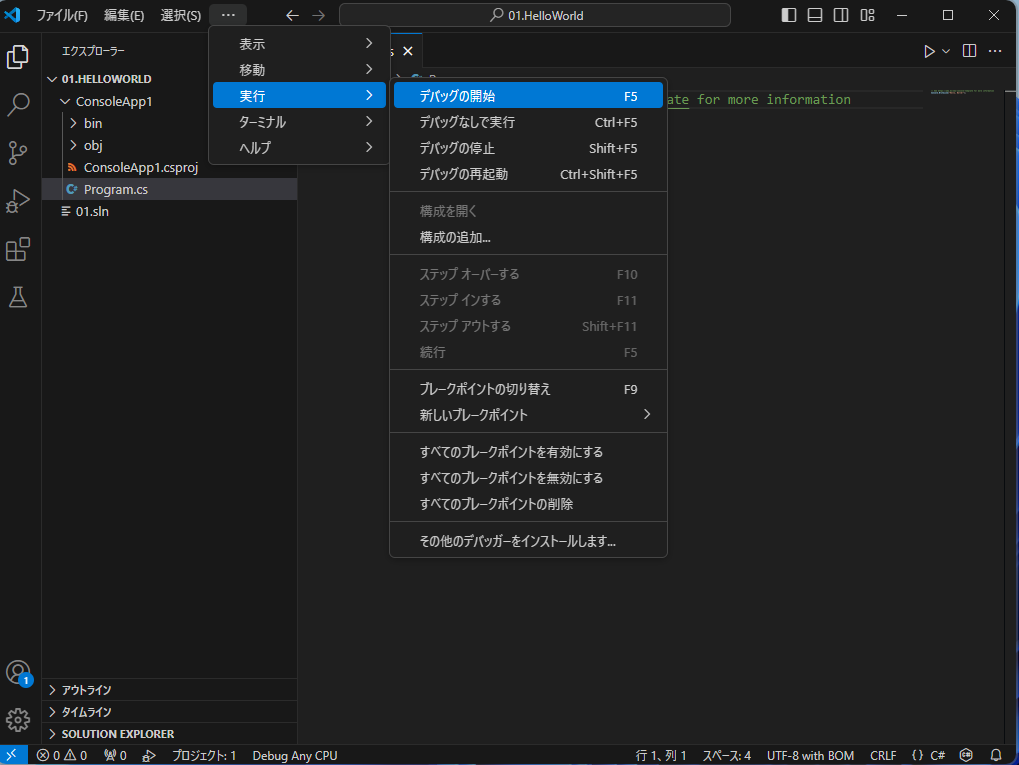Open editor More Actions ellipsis
Image resolution: width=1019 pixels, height=765 pixels.
click(995, 51)
